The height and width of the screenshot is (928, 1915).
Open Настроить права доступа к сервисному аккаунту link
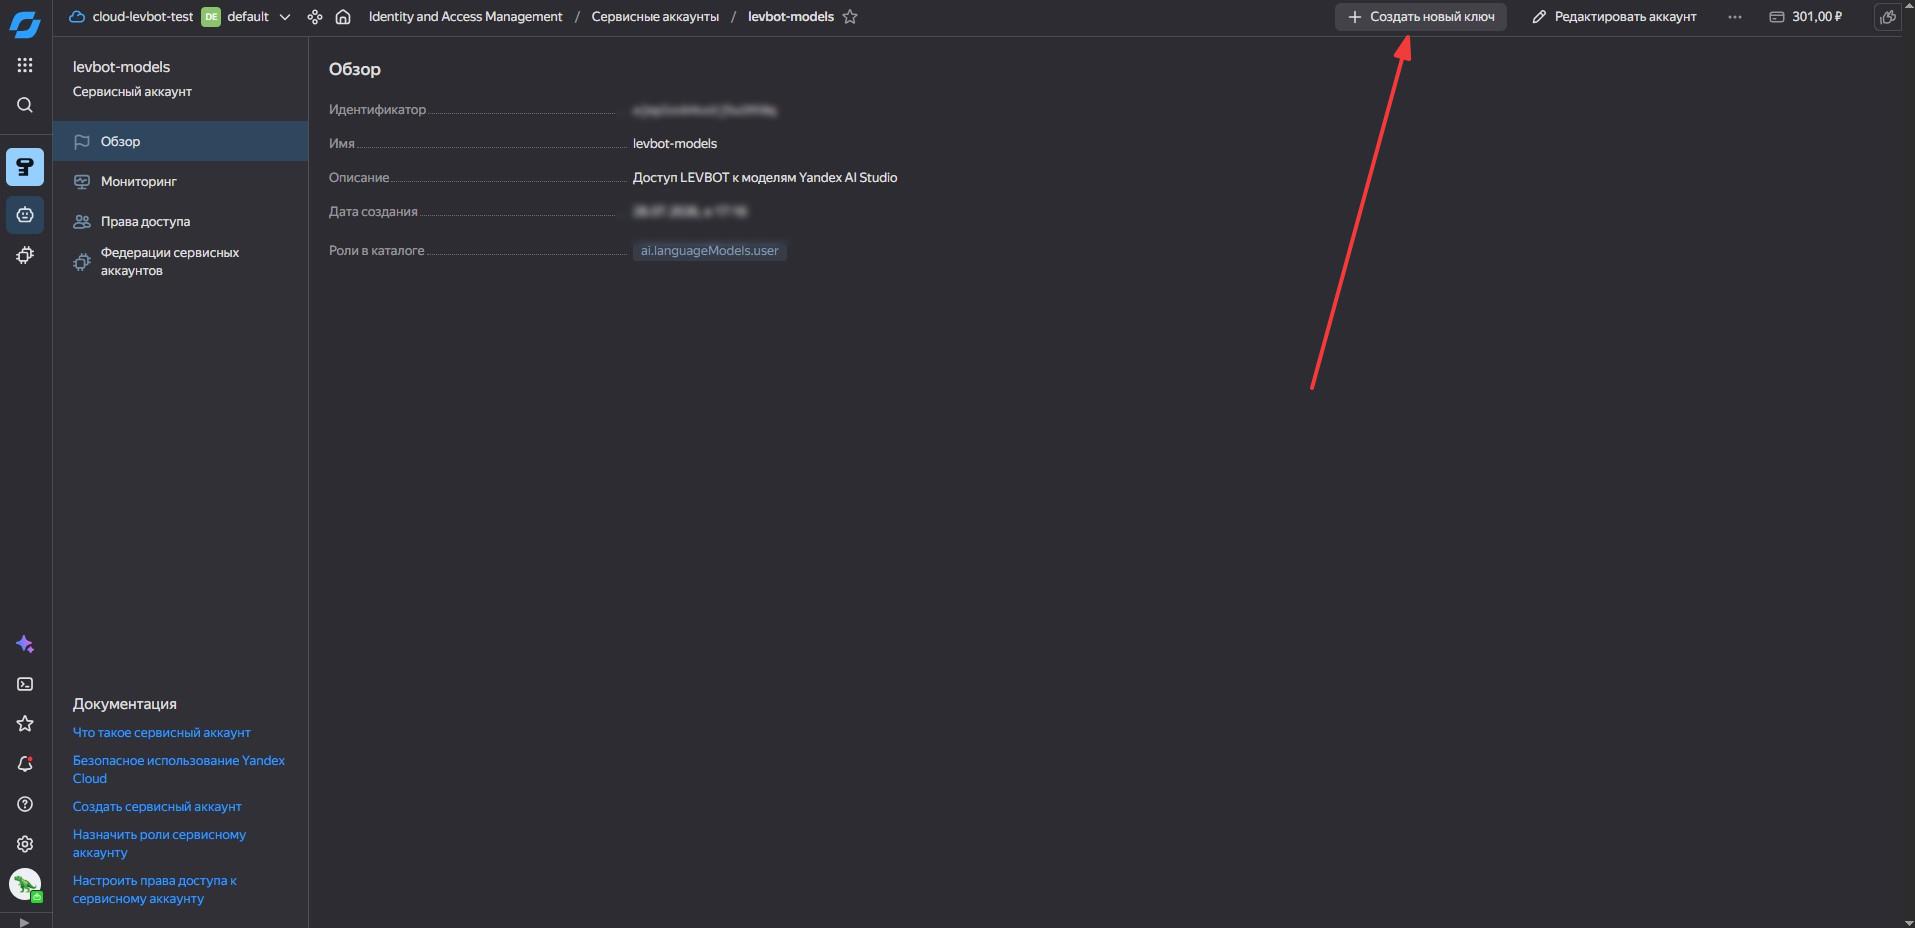155,890
